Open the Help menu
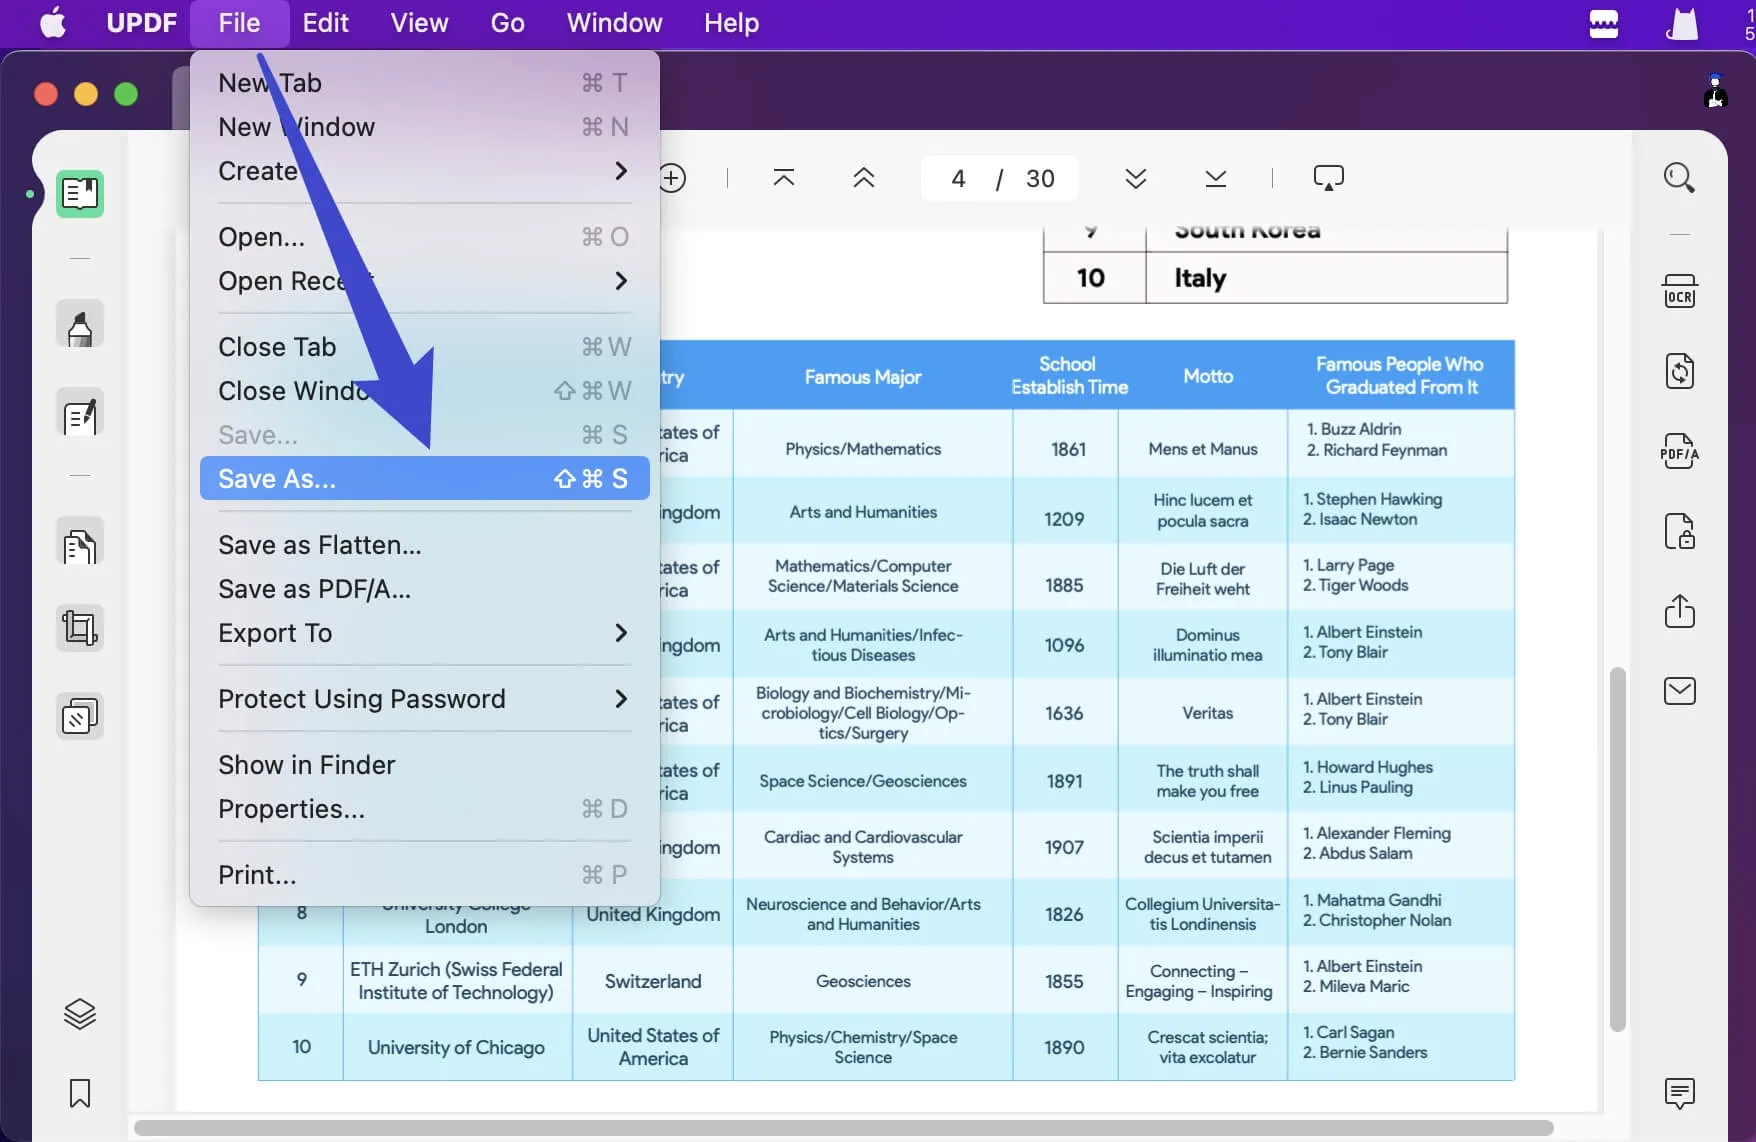Image resolution: width=1756 pixels, height=1142 pixels. coord(731,23)
